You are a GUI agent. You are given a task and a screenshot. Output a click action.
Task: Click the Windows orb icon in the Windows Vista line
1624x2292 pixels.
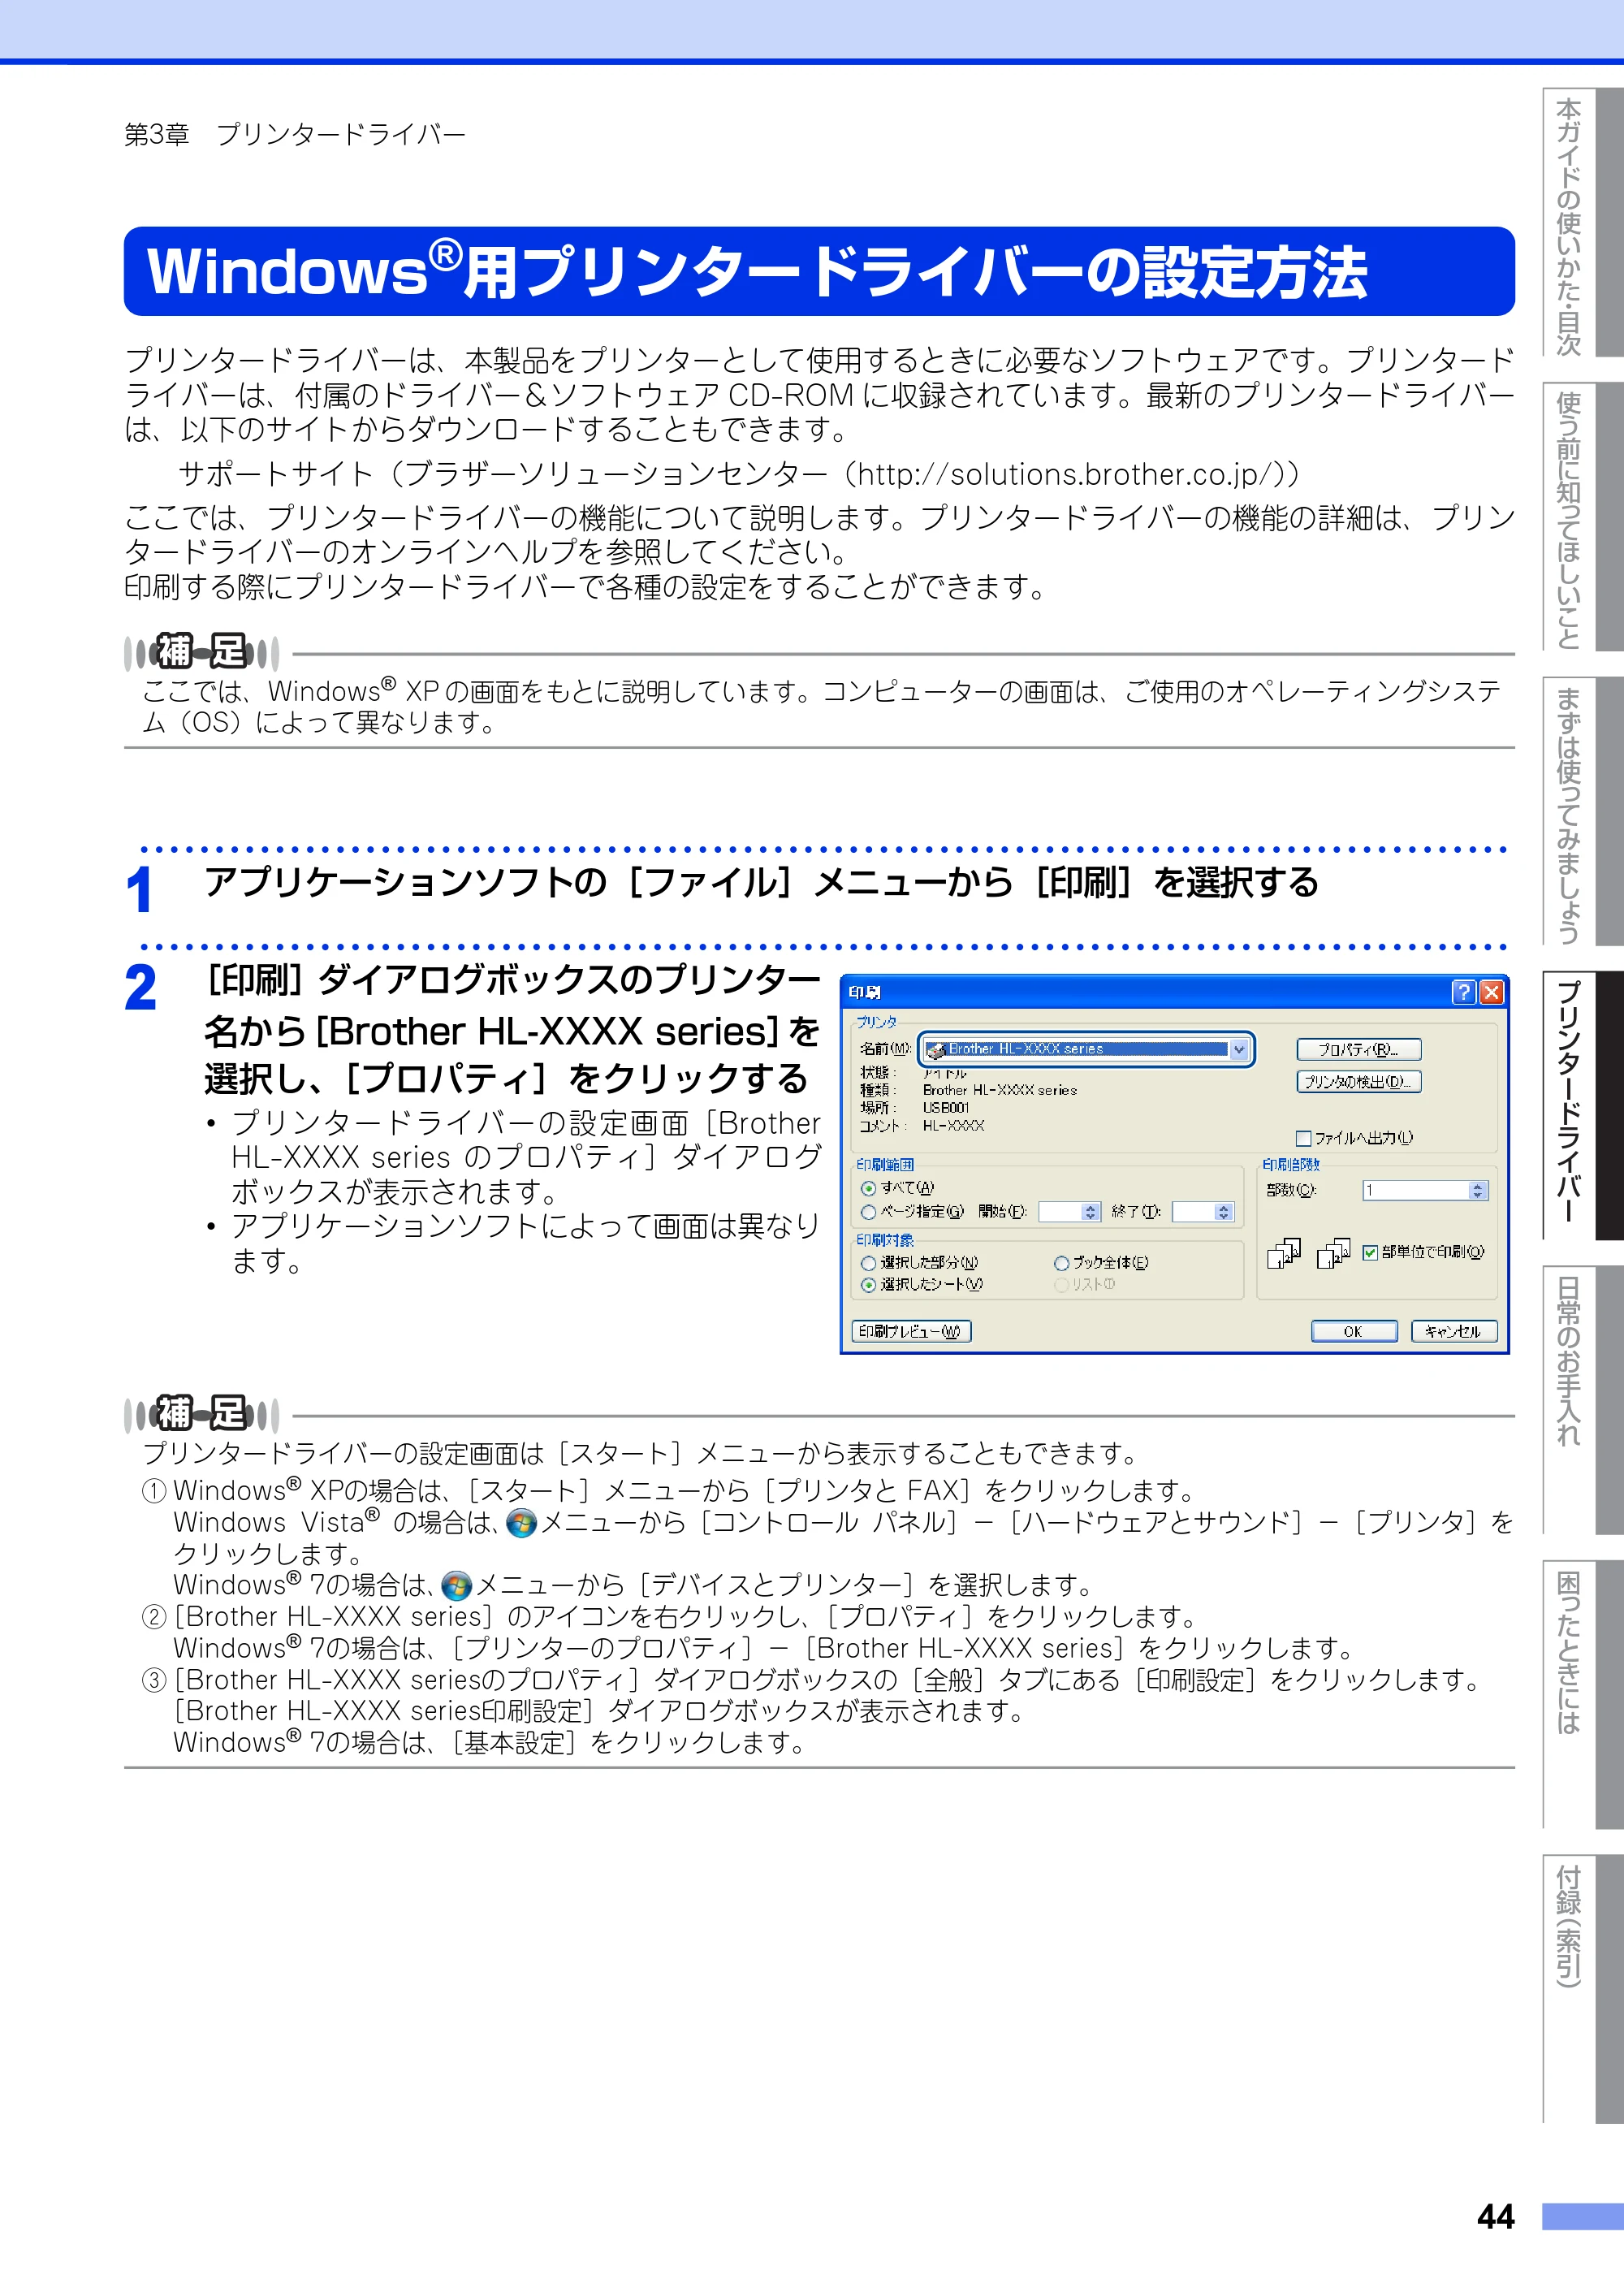(521, 1523)
